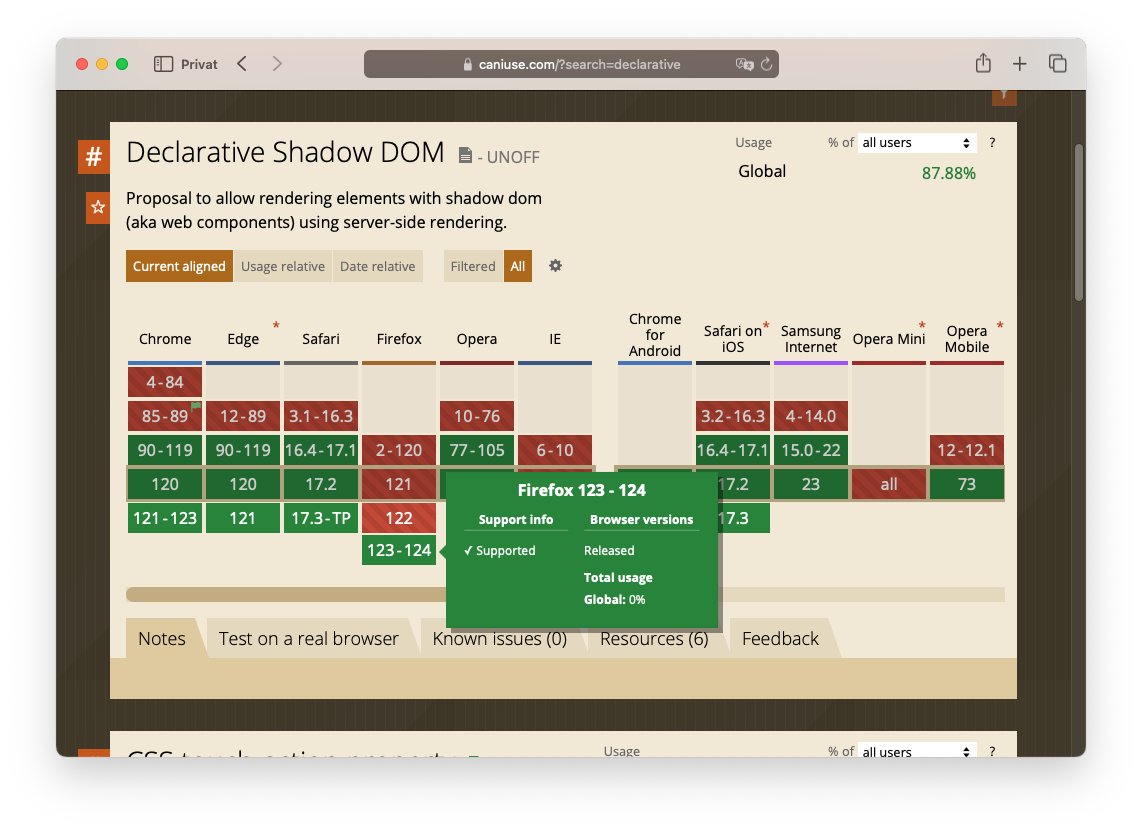This screenshot has height=831, width=1142.
Task: Select Edge 121 version cell
Action: (x=243, y=518)
